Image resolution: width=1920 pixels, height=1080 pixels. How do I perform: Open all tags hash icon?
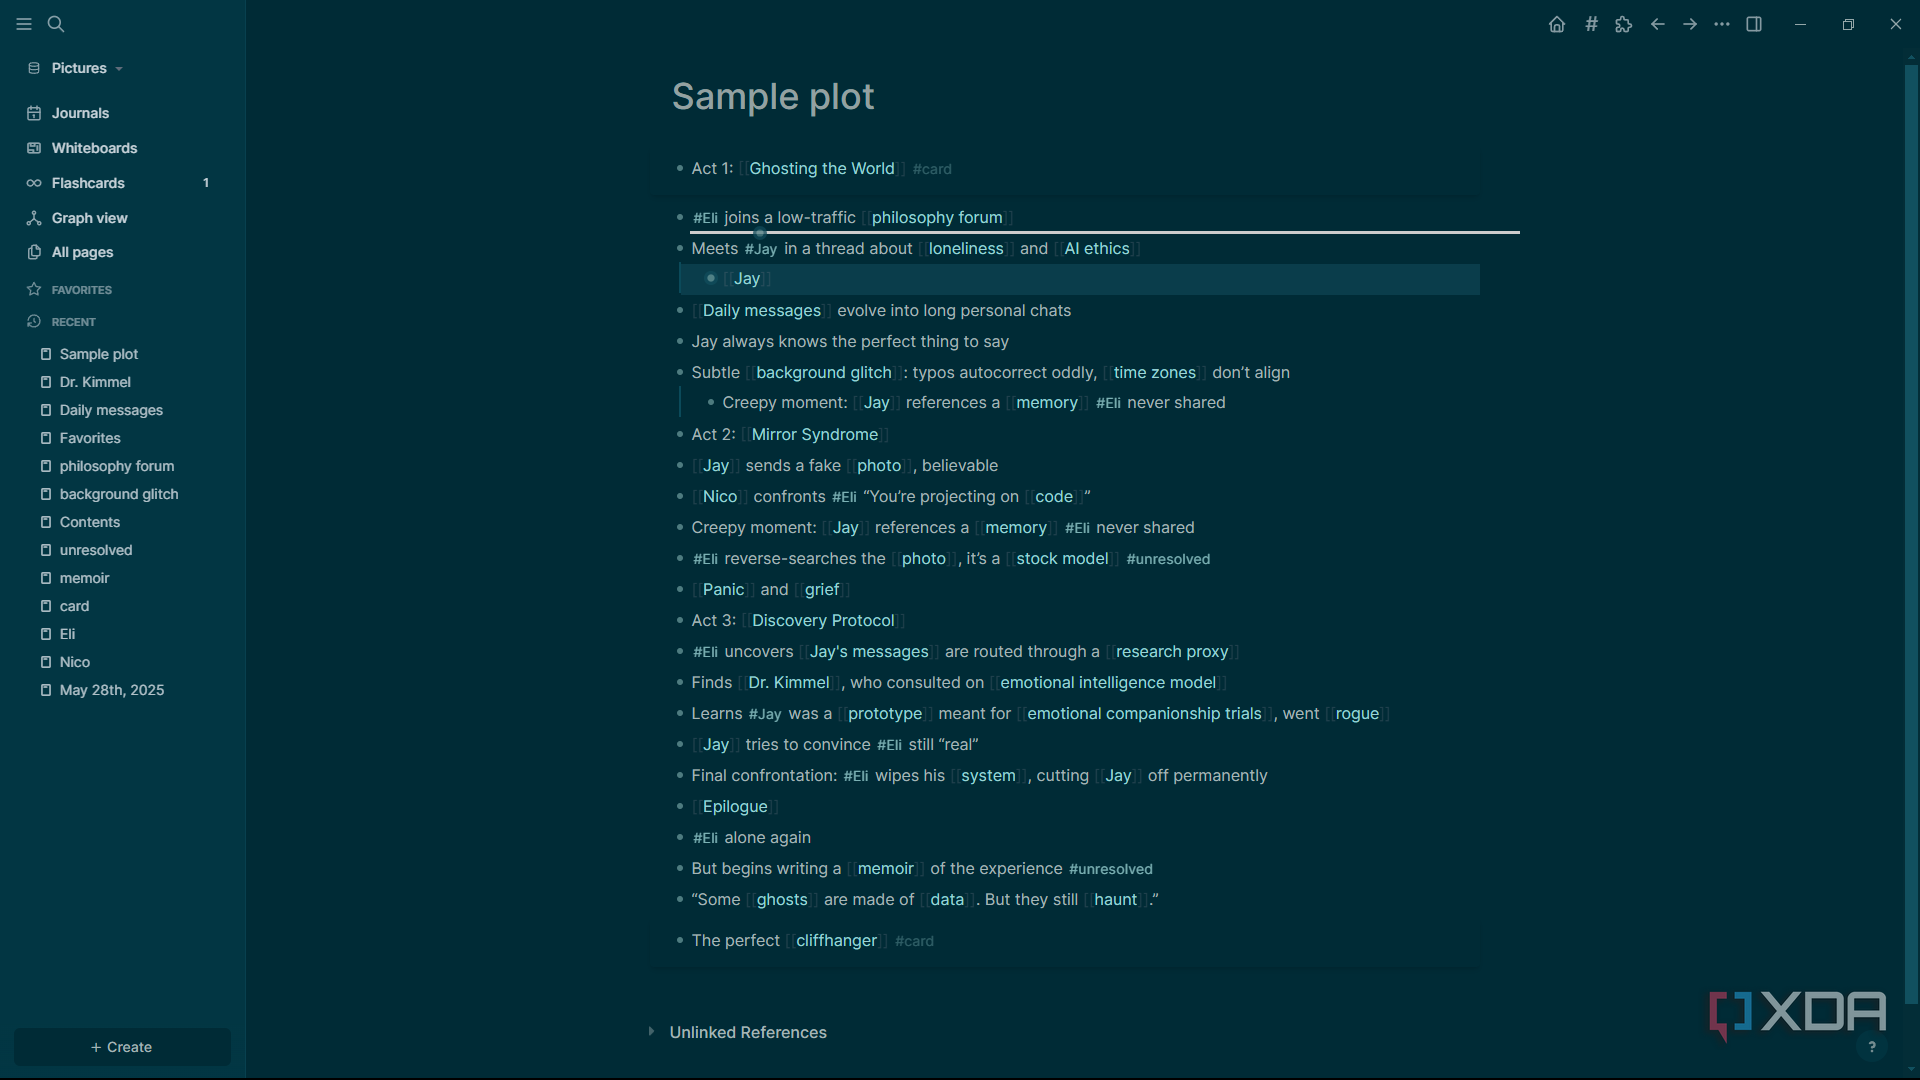(x=1591, y=24)
